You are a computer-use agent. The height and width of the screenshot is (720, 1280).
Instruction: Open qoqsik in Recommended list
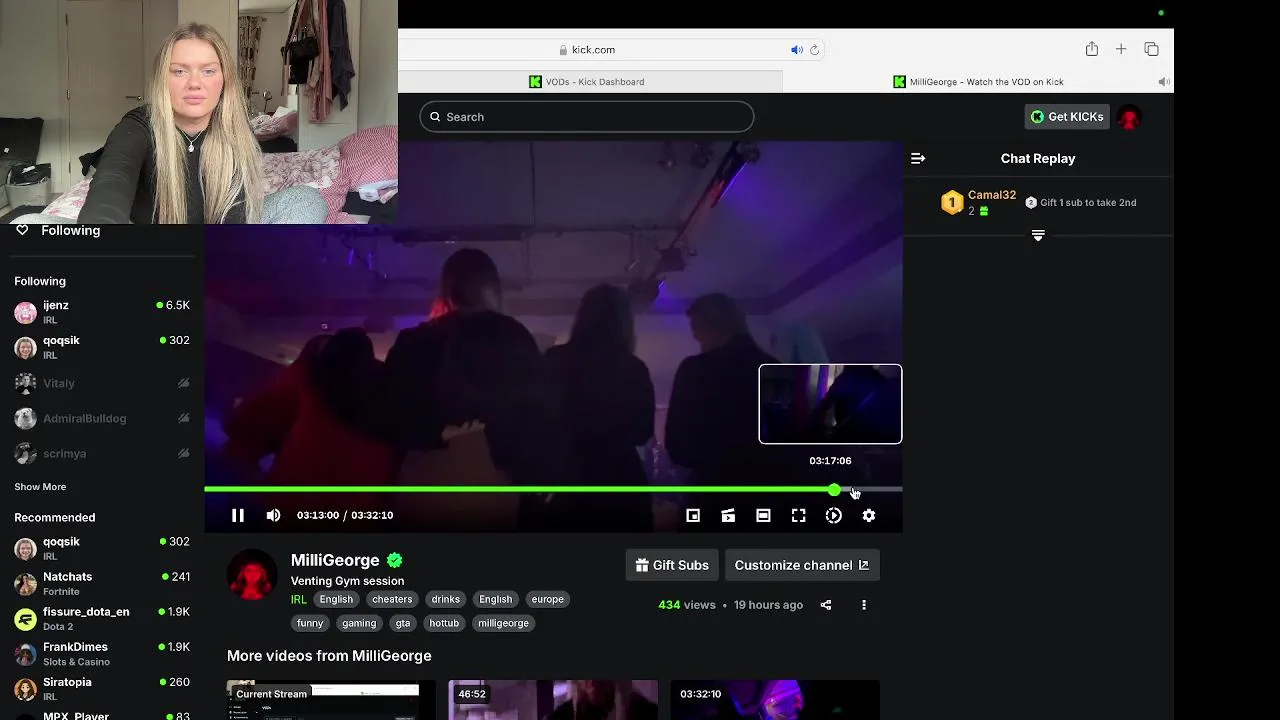(x=102, y=548)
